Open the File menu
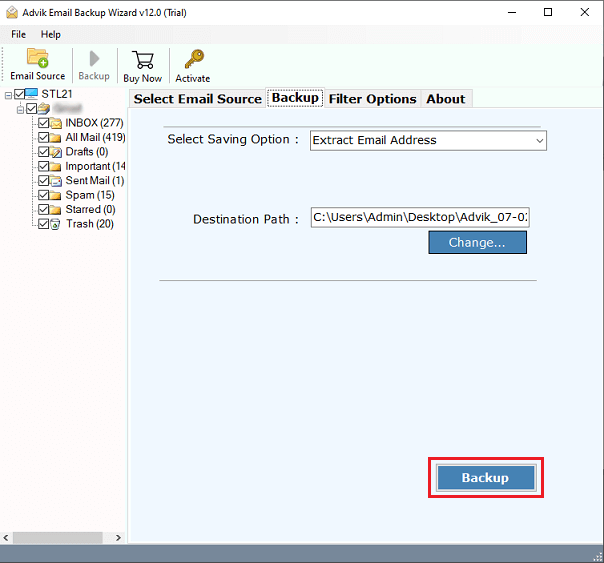 tap(18, 35)
